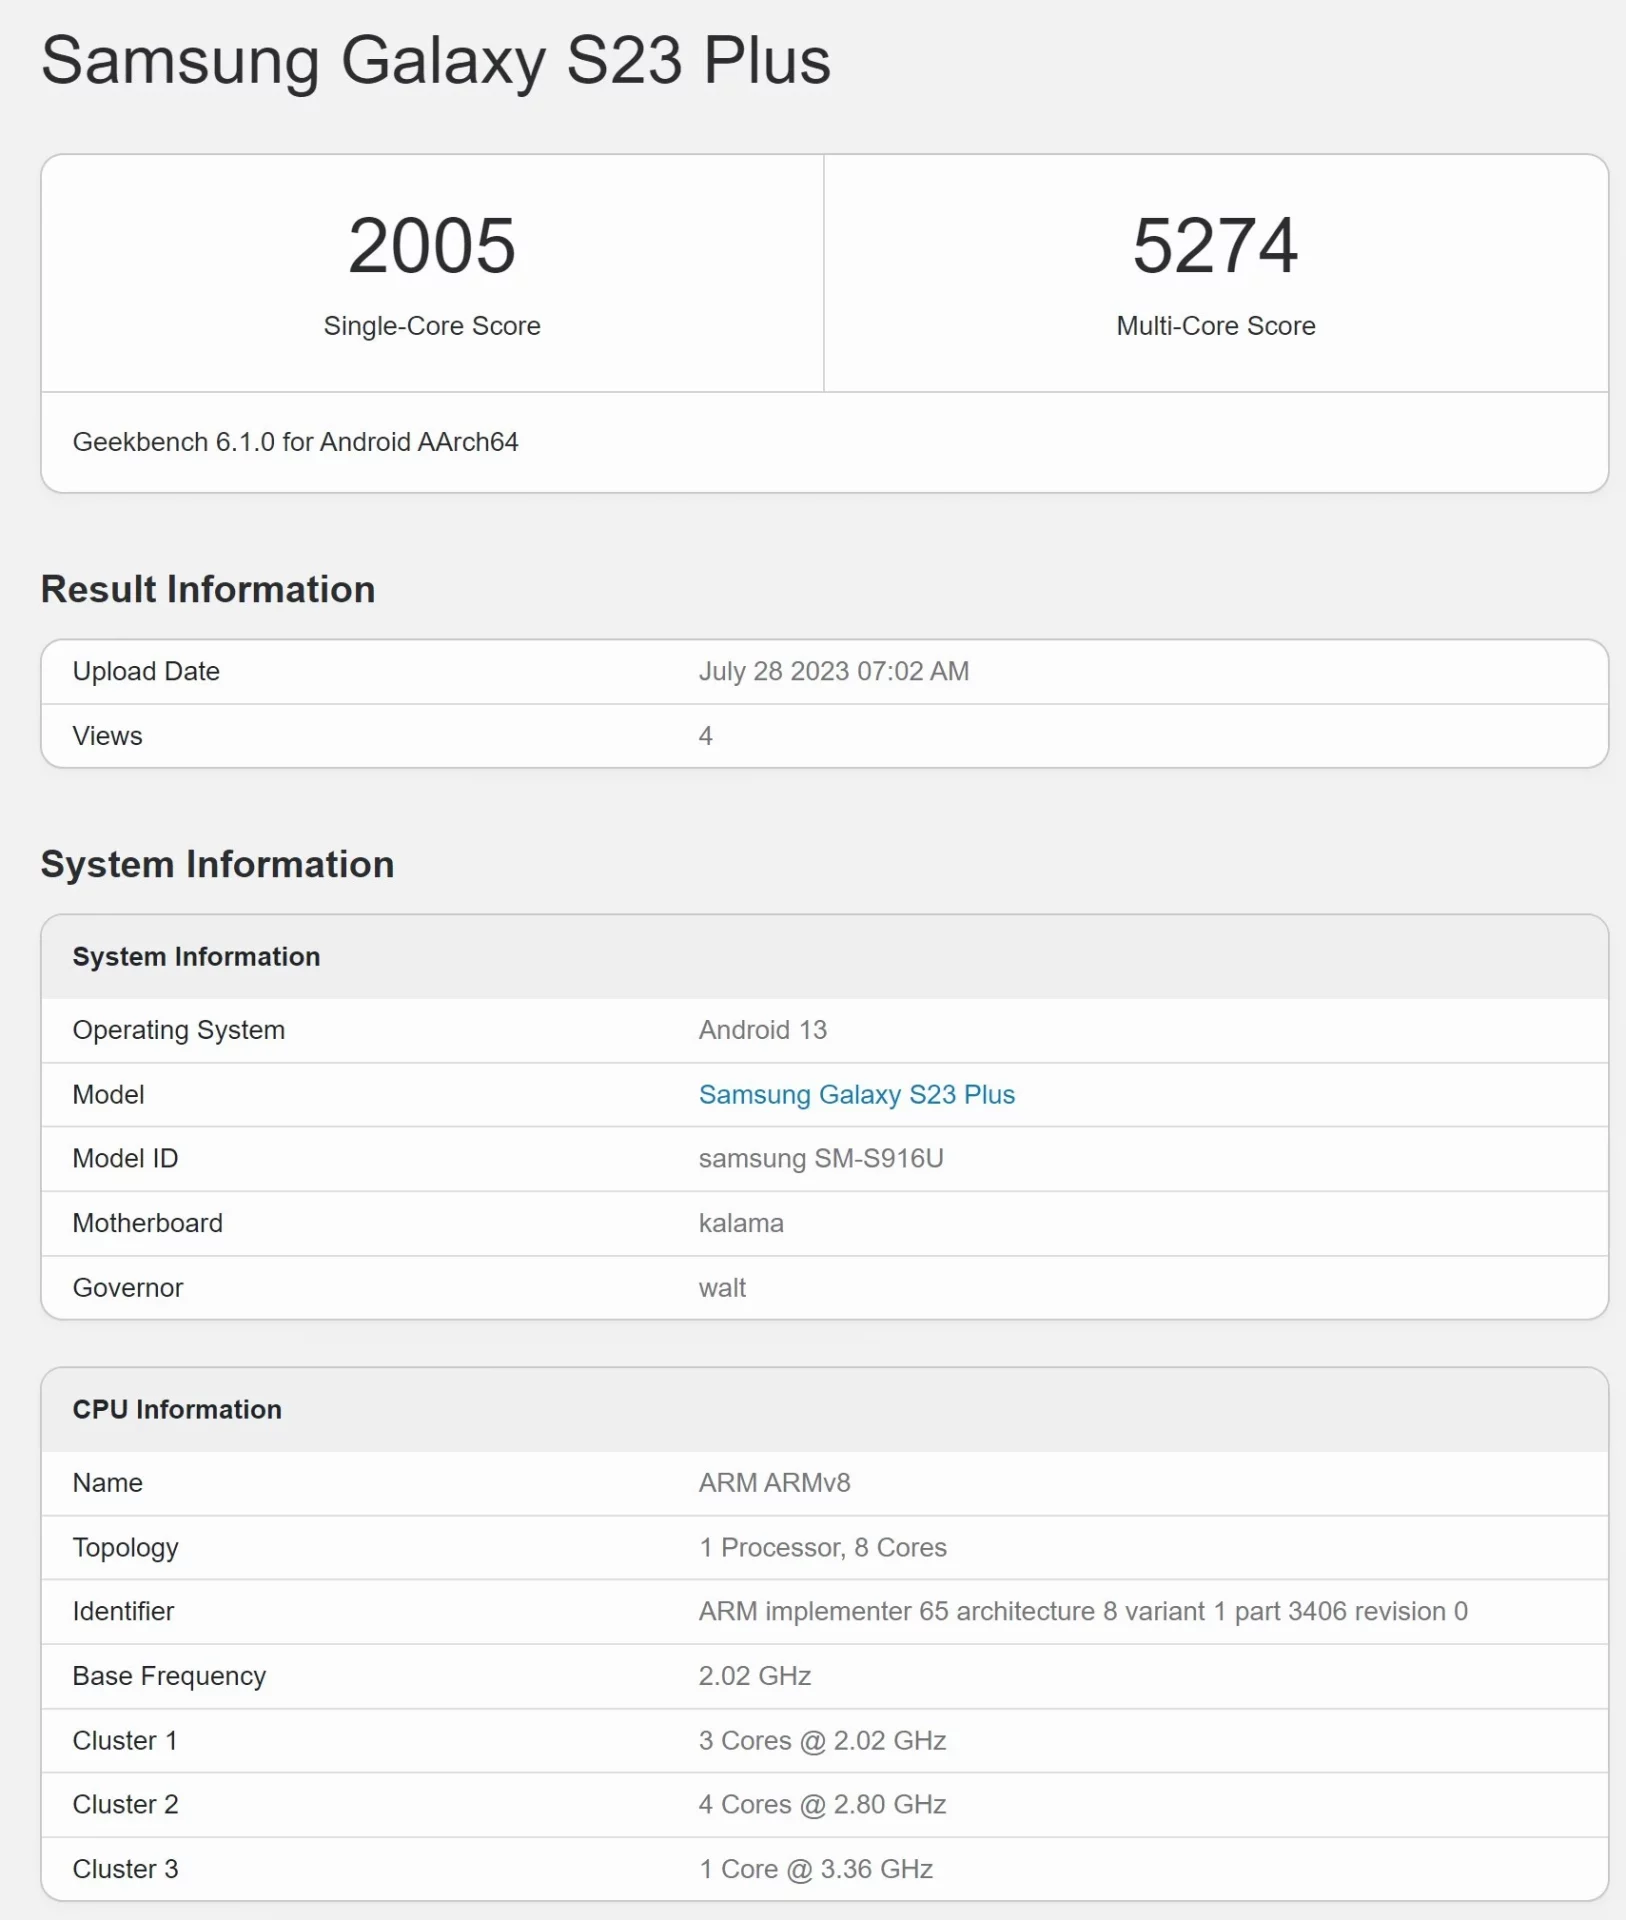Screen dimensions: 1626x1920
Task: Click the multi-core score value 5274
Action: 1215,246
